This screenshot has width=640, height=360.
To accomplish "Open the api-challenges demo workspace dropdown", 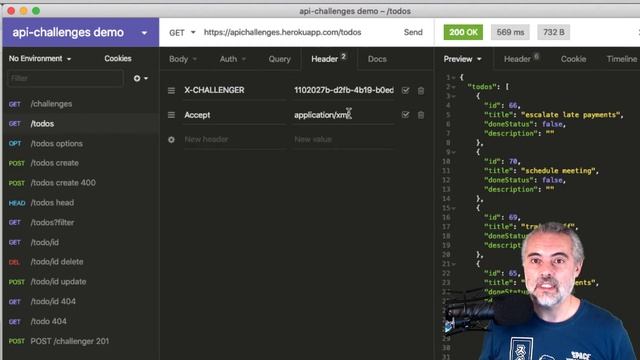I will click(x=144, y=33).
